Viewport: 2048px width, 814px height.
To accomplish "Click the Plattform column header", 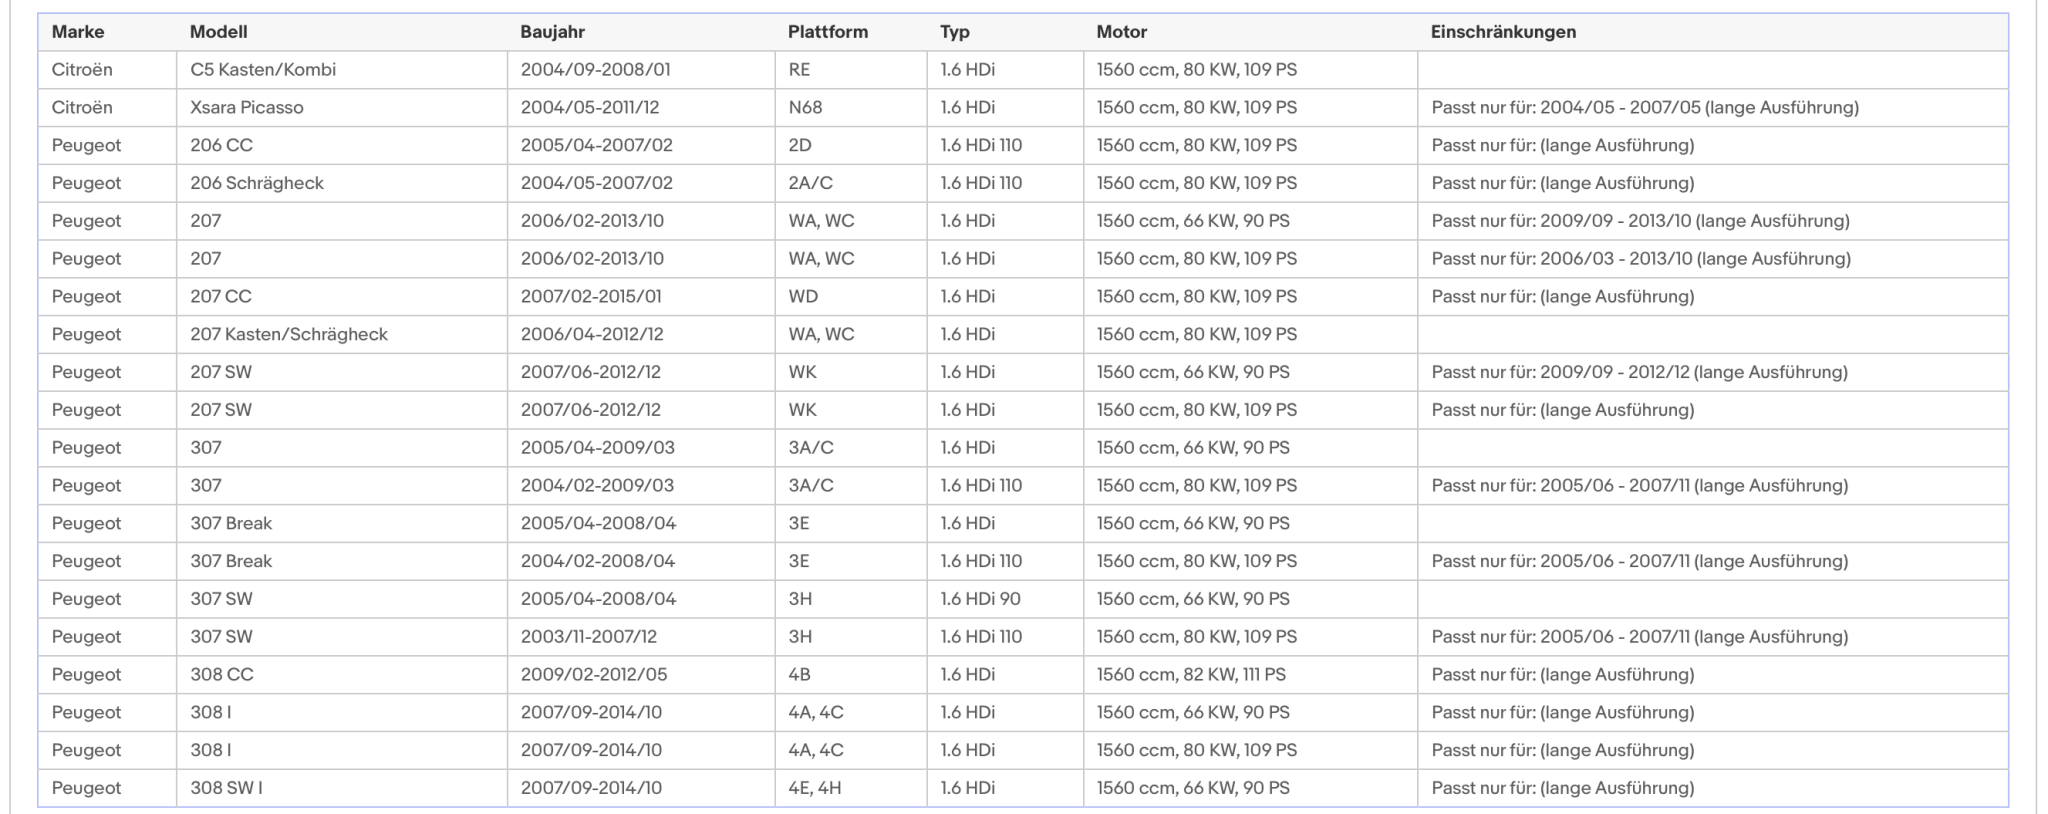I will coord(851,32).
